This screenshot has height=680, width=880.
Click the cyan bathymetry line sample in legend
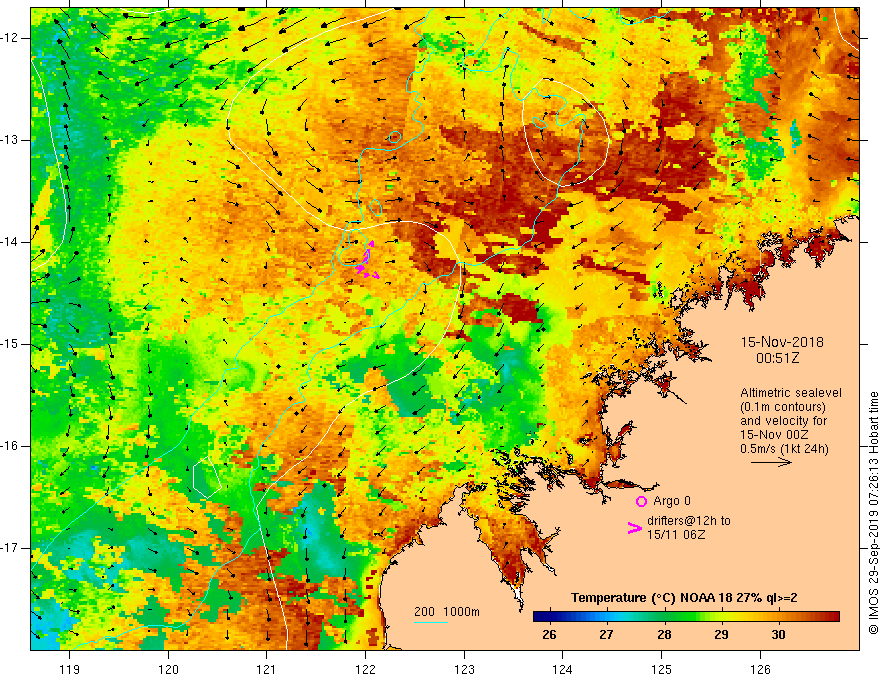[430, 622]
